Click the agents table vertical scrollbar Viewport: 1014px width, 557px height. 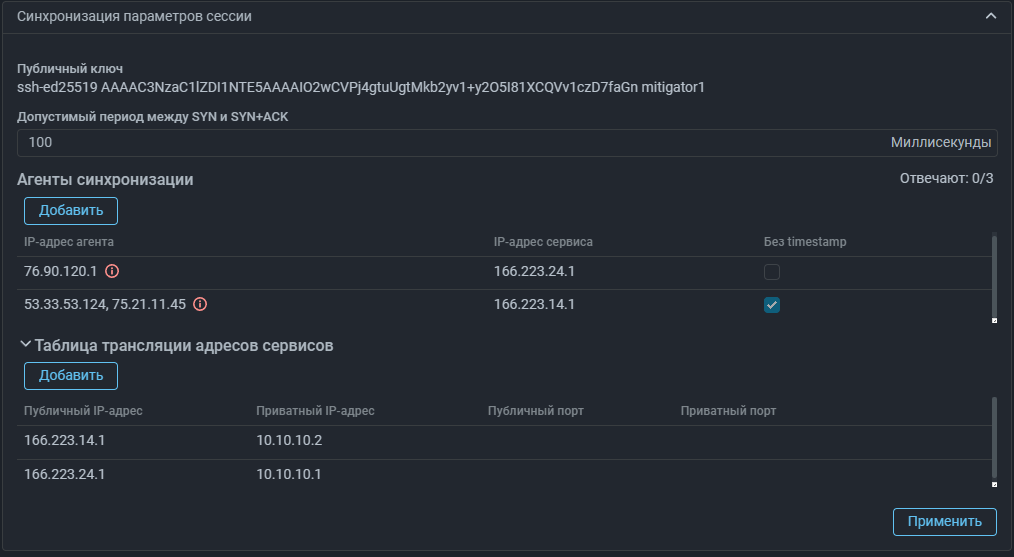(993, 275)
